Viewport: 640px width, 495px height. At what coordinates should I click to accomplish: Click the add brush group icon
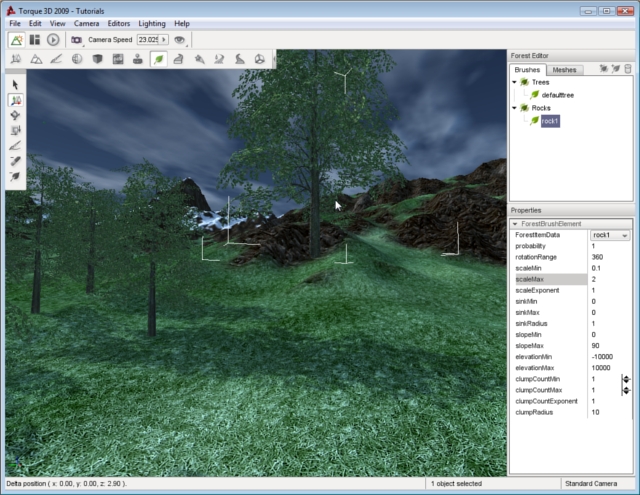point(604,70)
